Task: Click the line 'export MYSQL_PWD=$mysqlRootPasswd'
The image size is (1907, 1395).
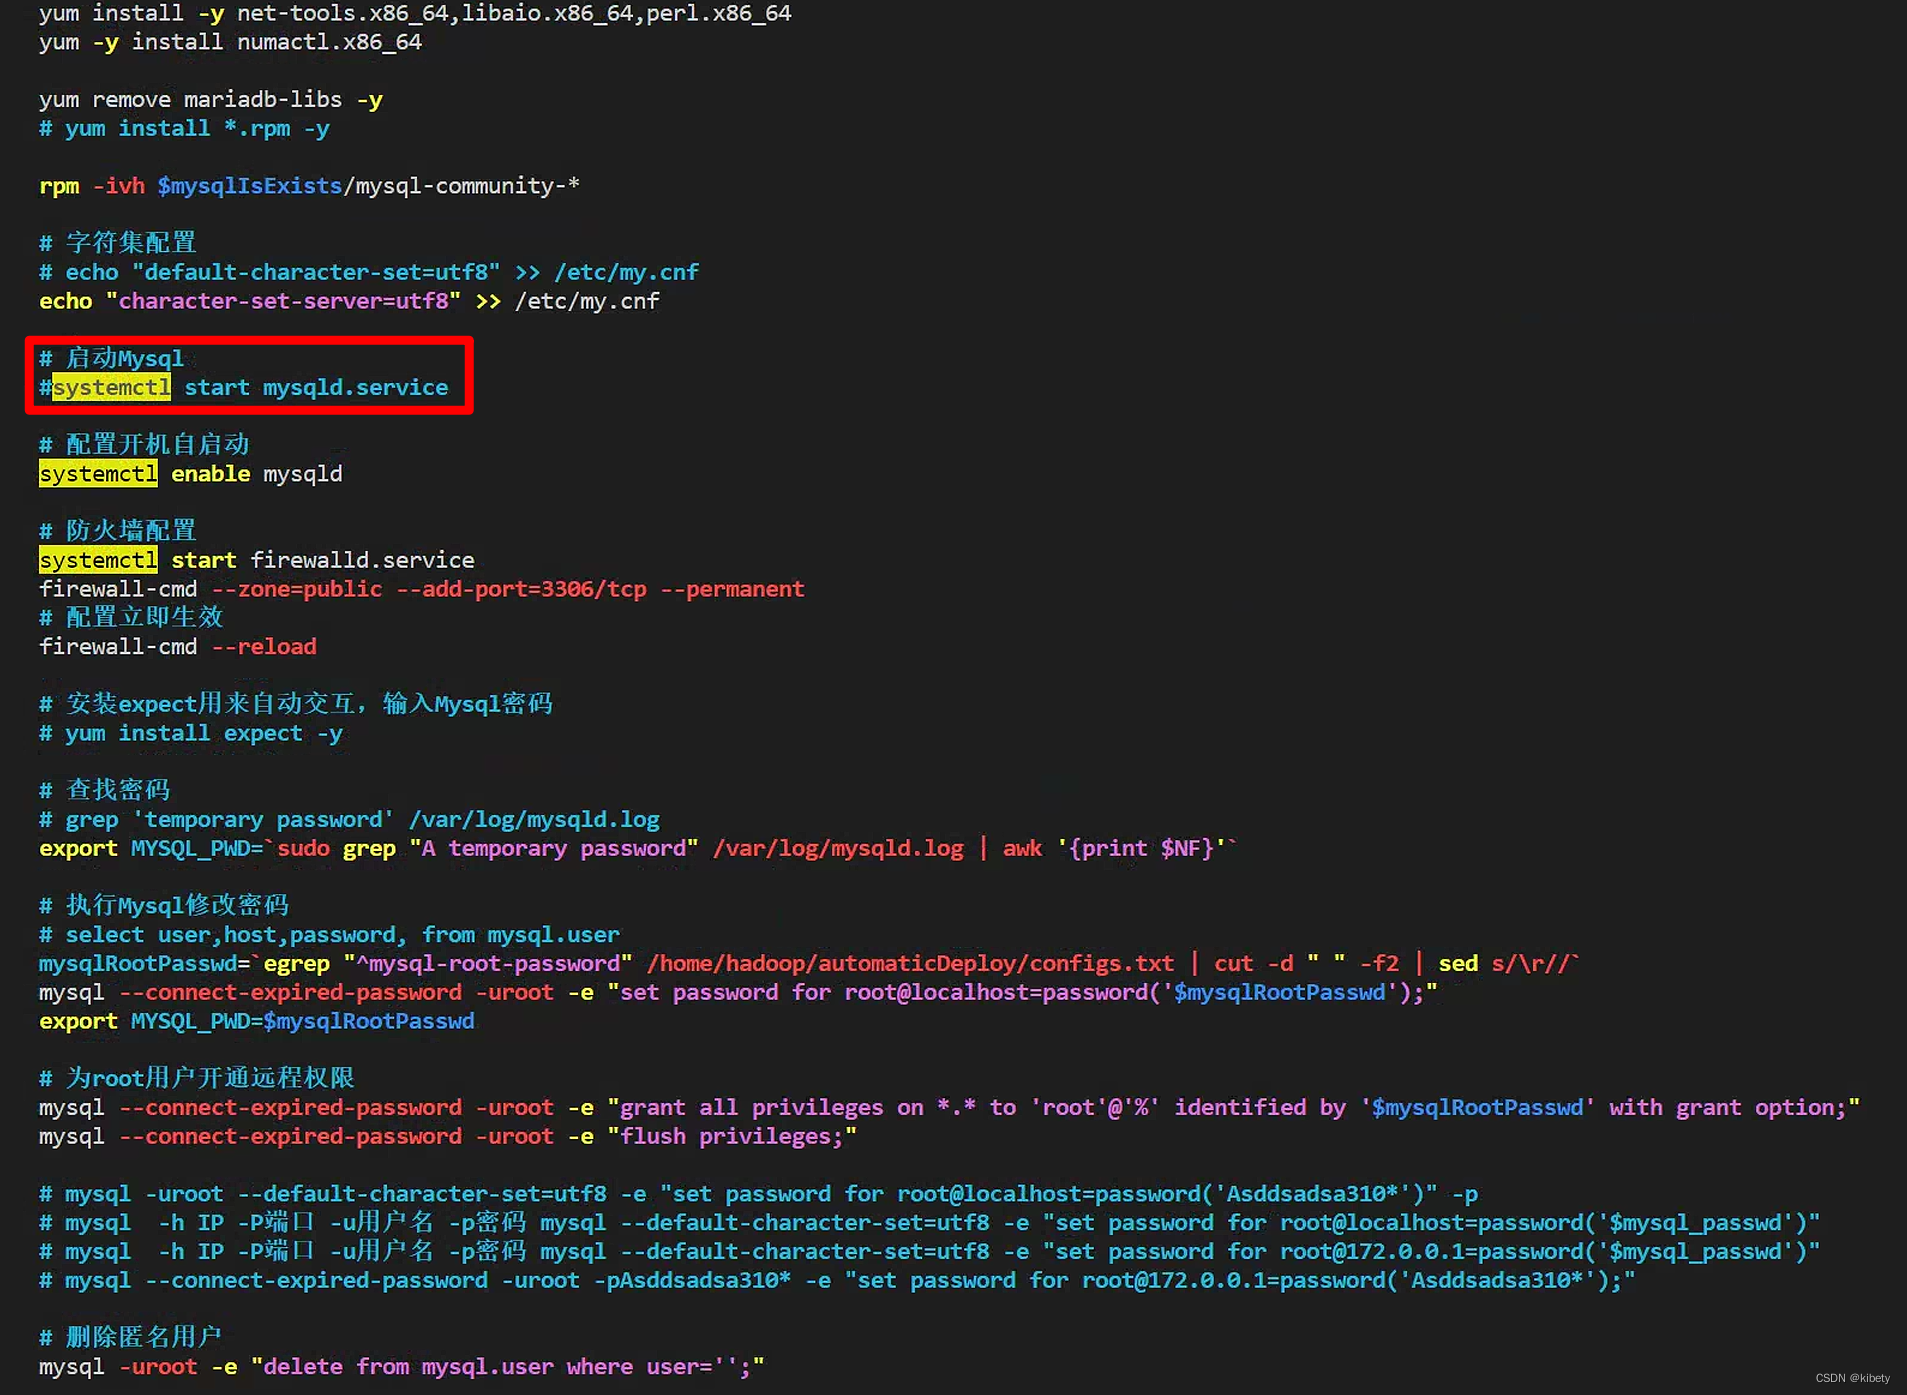Action: tap(257, 1022)
